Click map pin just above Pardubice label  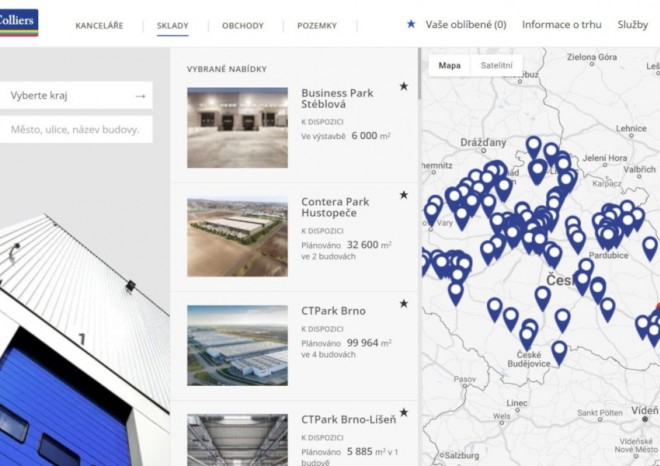pyautogui.click(x=607, y=236)
